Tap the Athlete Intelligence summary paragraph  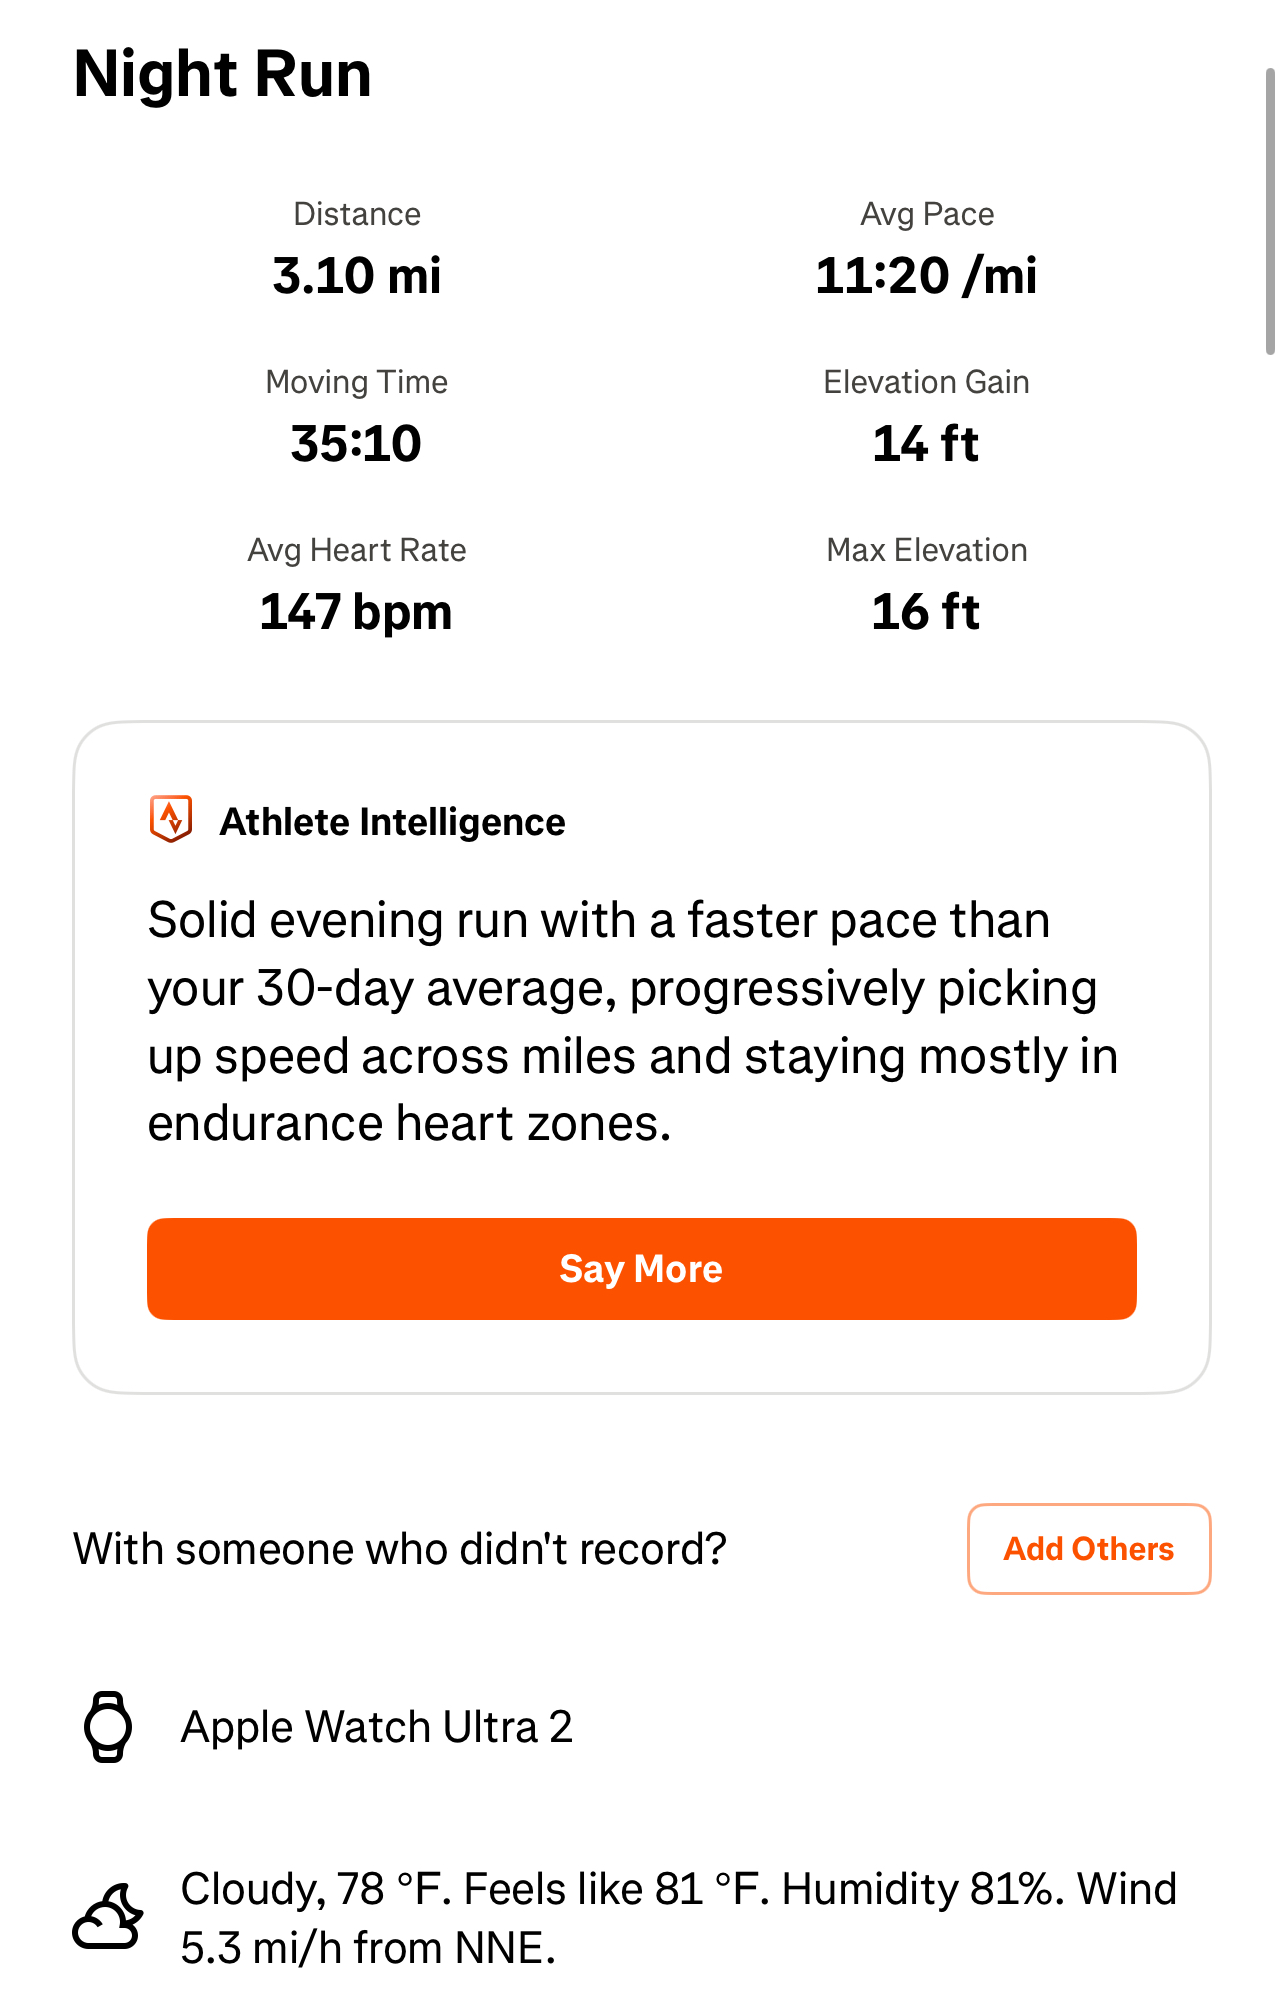(x=633, y=1022)
